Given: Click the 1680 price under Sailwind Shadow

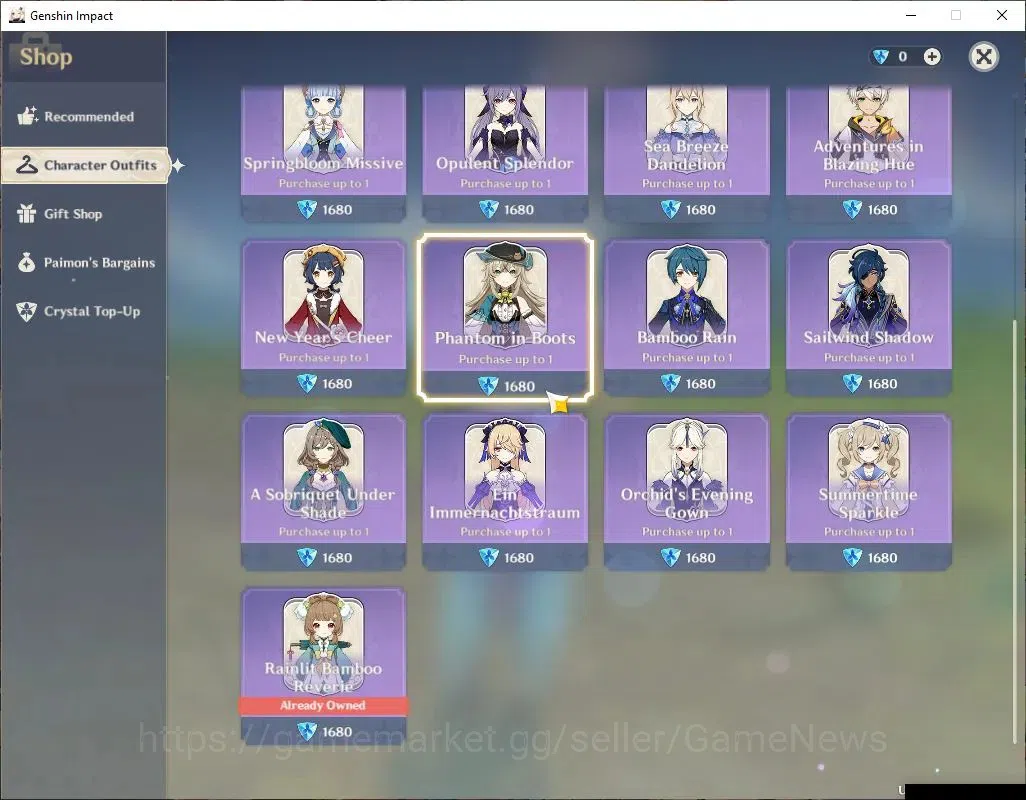Looking at the screenshot, I should coord(882,384).
